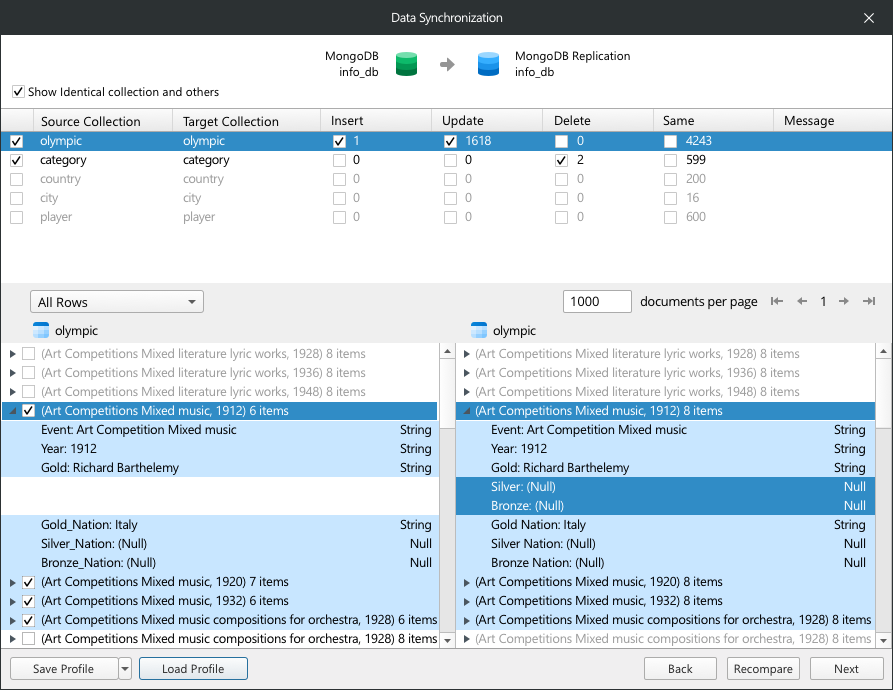The width and height of the screenshot is (893, 690).
Task: Collapse target Mixed music 1912 document
Action: click(x=466, y=410)
